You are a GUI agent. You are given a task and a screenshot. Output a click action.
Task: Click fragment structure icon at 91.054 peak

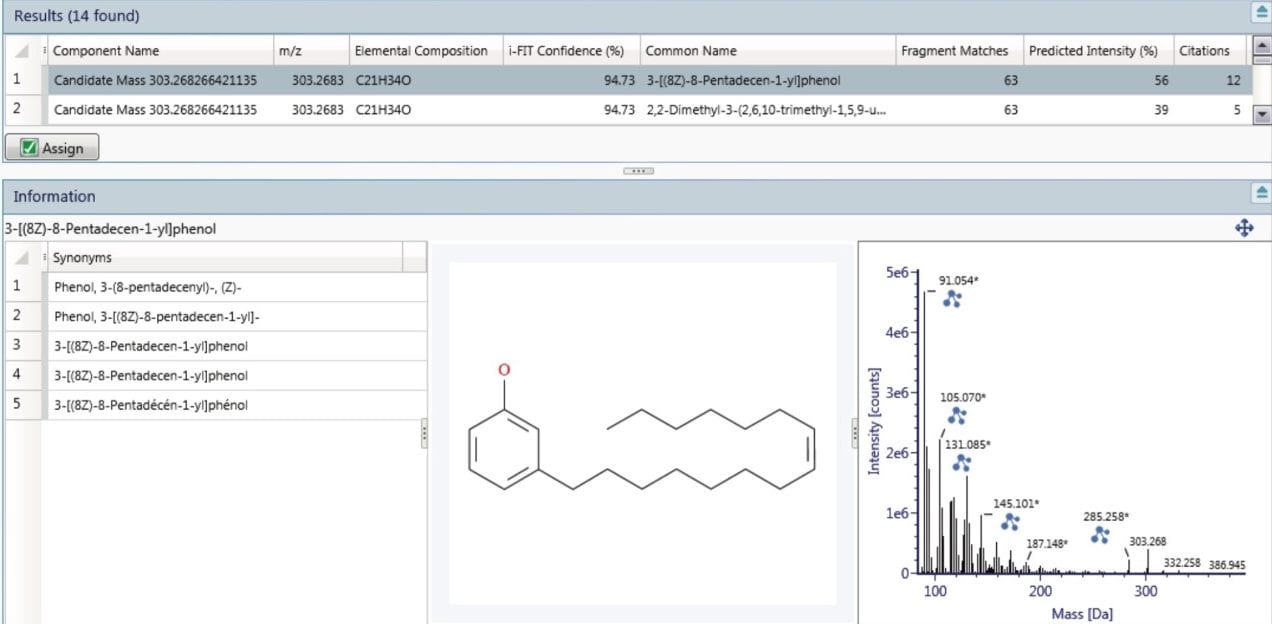pos(951,298)
